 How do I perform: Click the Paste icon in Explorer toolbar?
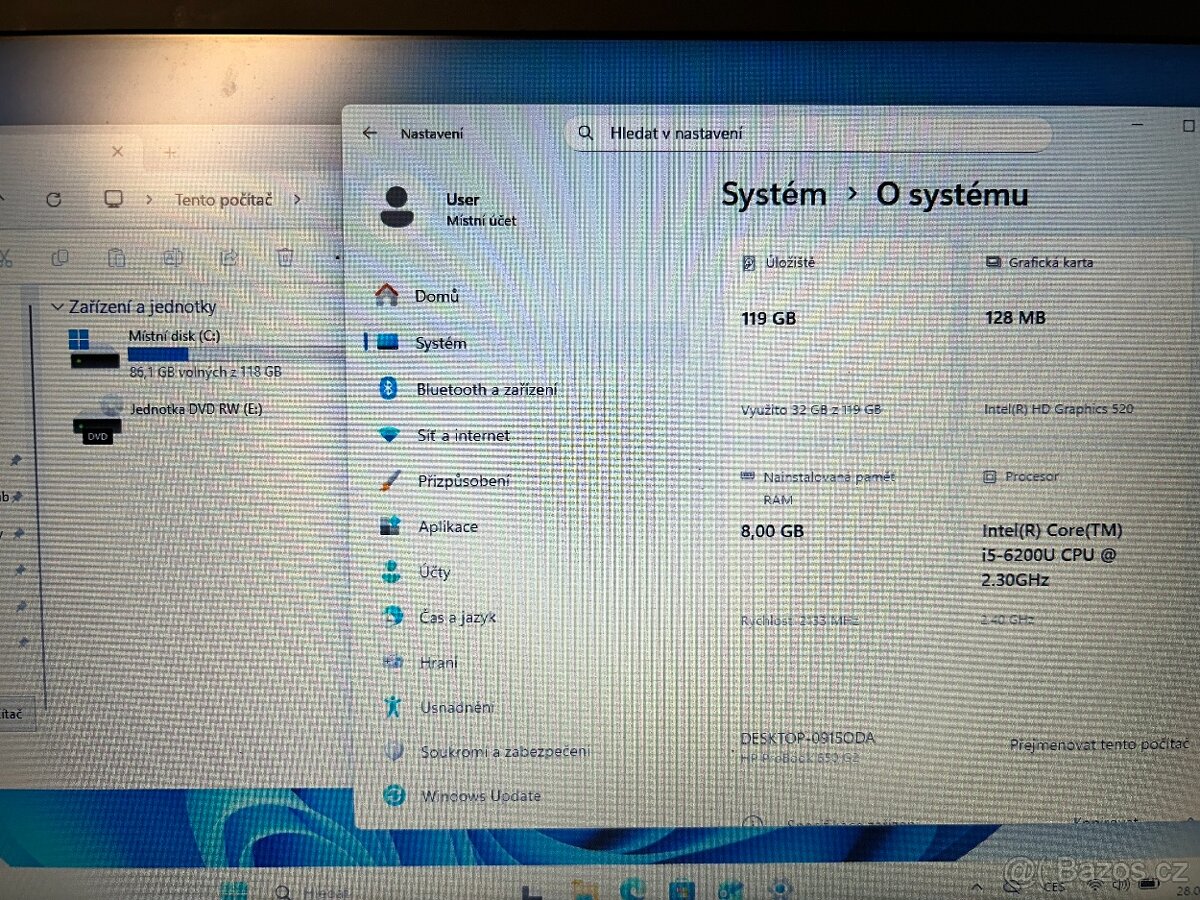[116, 258]
